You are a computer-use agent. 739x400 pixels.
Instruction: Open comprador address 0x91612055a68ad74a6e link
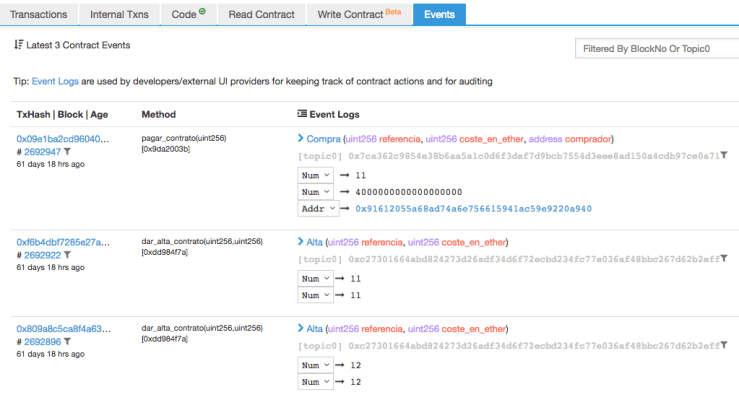473,209
